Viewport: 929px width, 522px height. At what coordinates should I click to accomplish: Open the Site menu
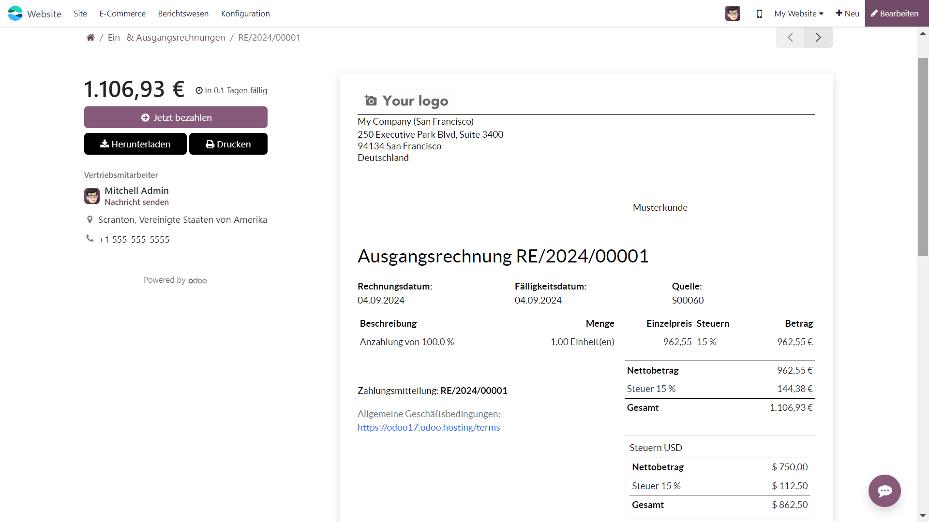pyautogui.click(x=80, y=14)
